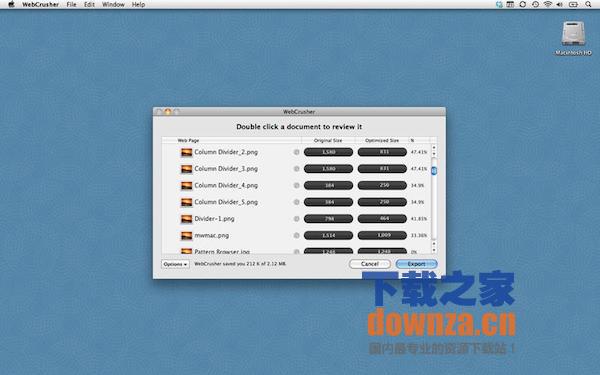This screenshot has width=600, height=375.
Task: Click the Time Machine menu bar icon
Action: point(535,4)
